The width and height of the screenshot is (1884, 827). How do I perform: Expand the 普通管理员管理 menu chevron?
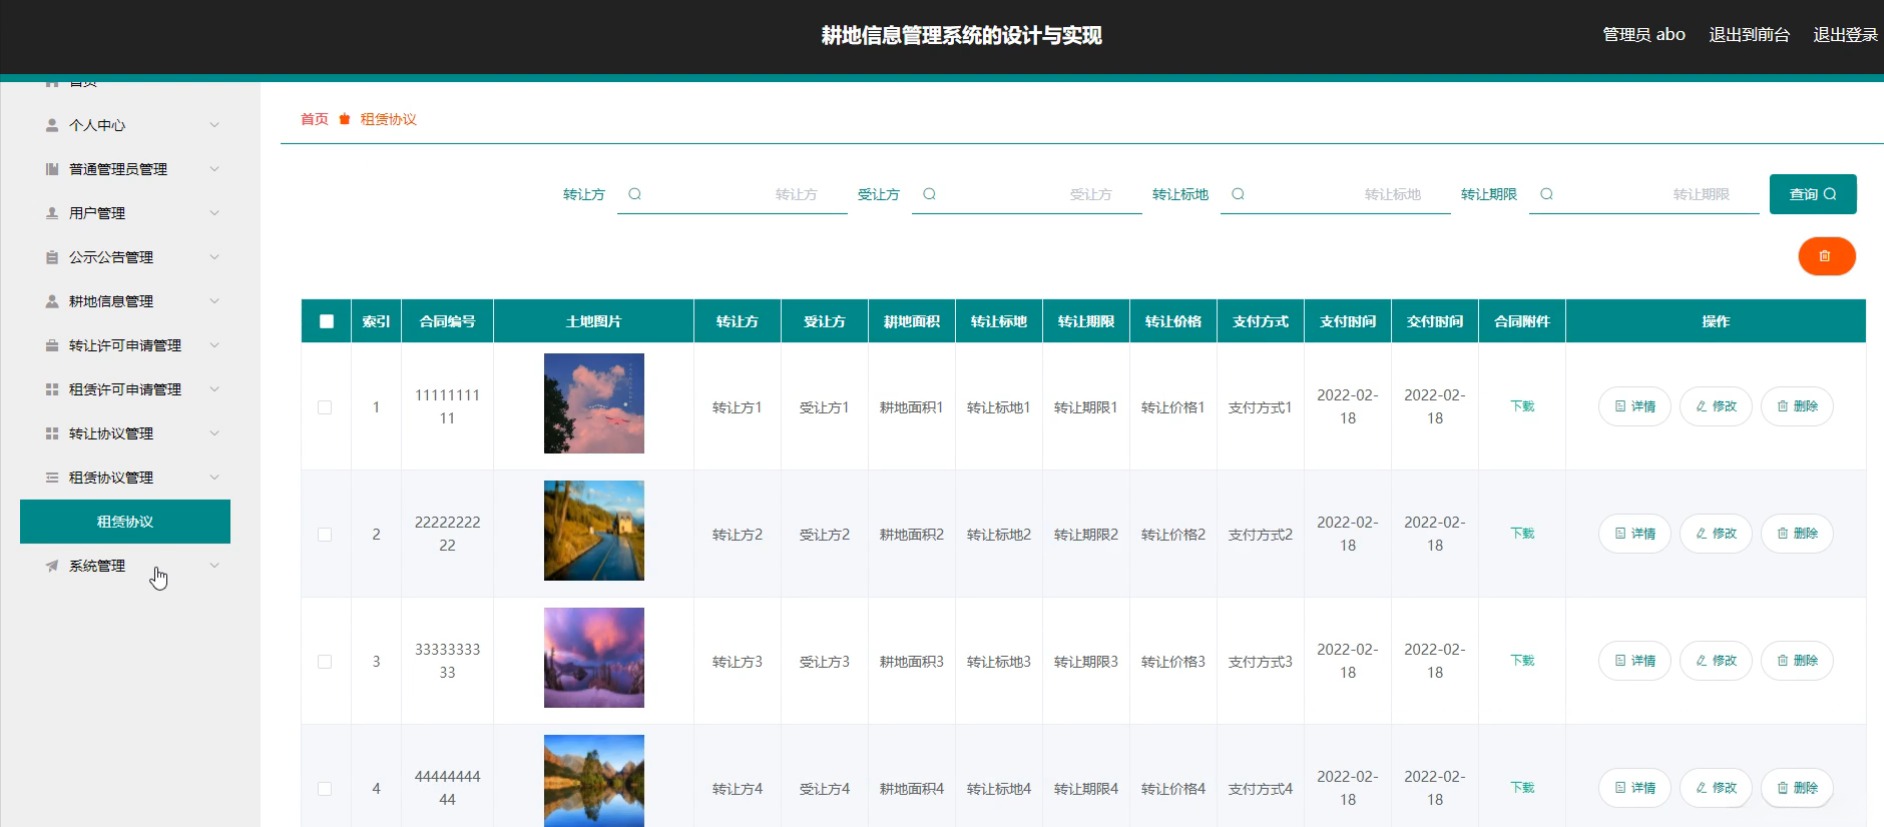[214, 169]
